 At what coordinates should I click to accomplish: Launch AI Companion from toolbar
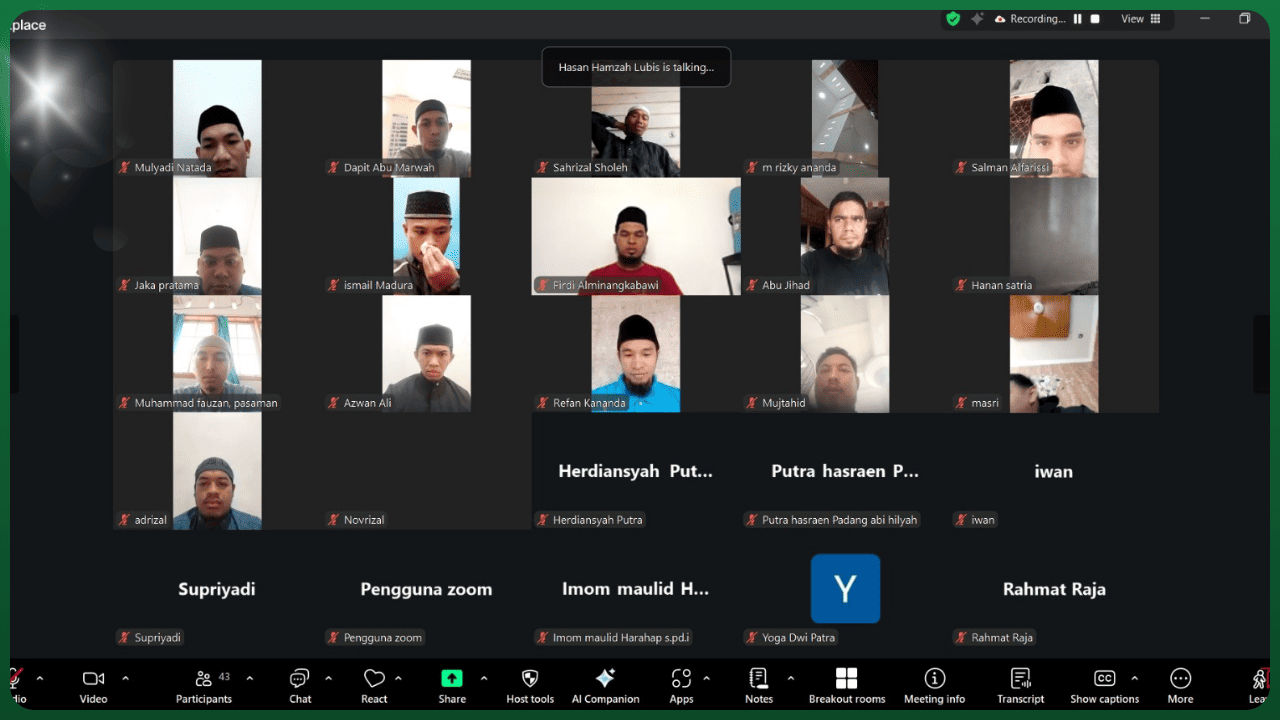coord(605,686)
